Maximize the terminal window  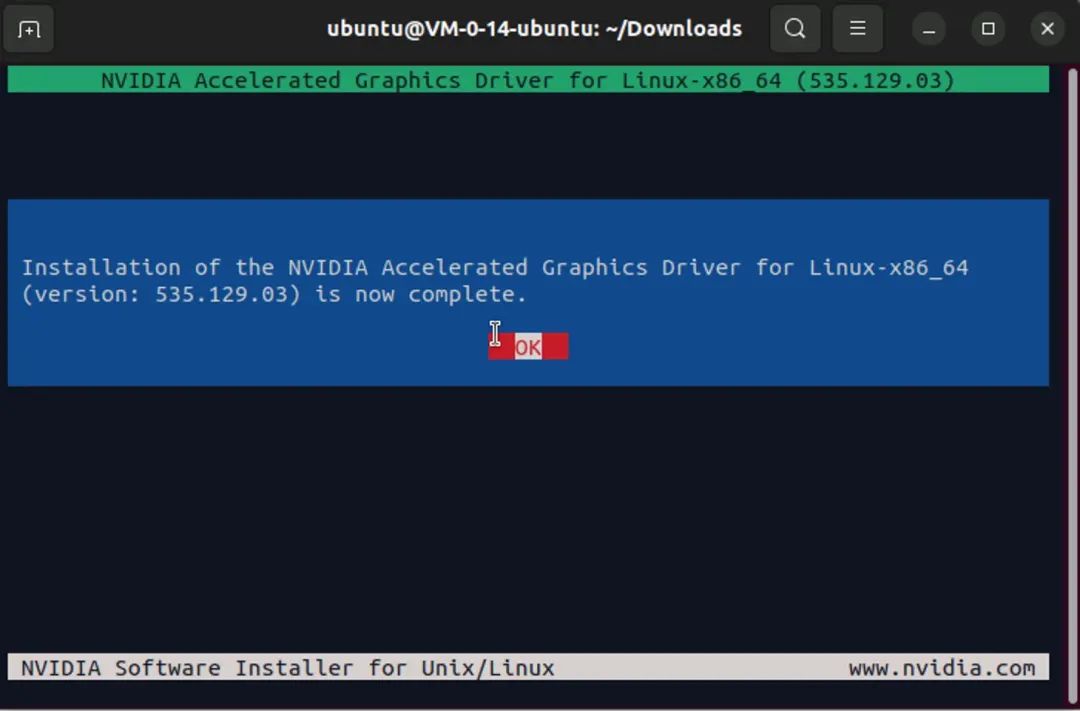pyautogui.click(x=988, y=29)
